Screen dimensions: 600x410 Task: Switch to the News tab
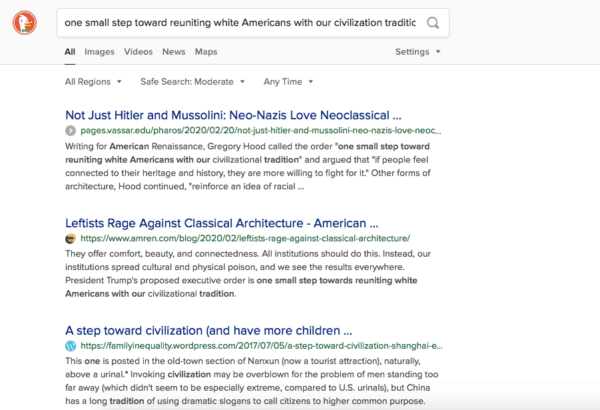pos(174,52)
